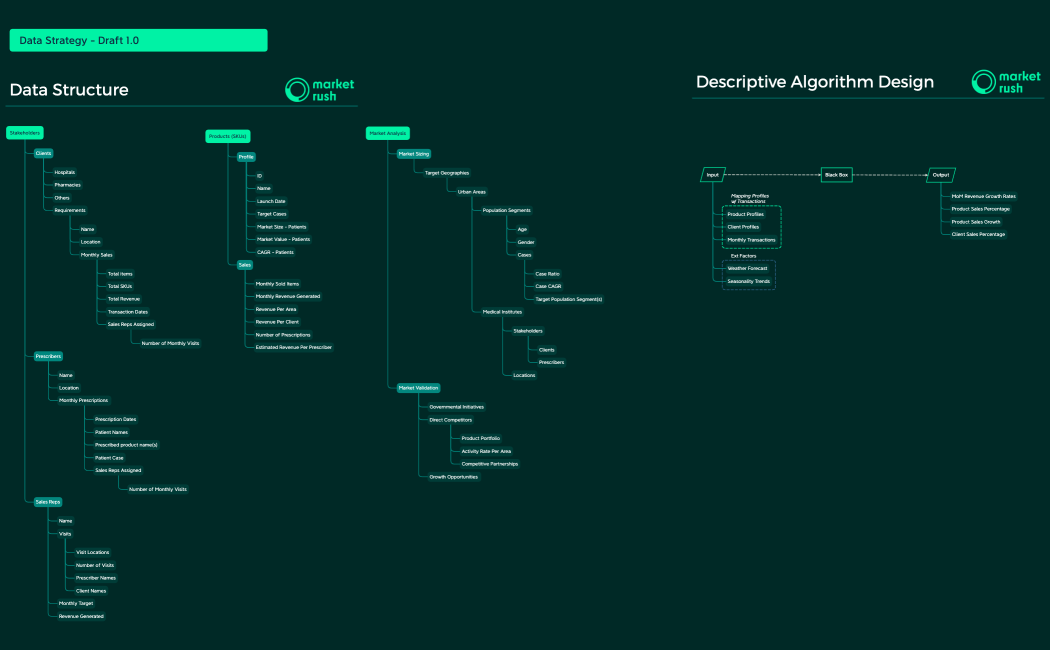
Task: Collapse the Medical Institutes branch
Action: tap(502, 311)
